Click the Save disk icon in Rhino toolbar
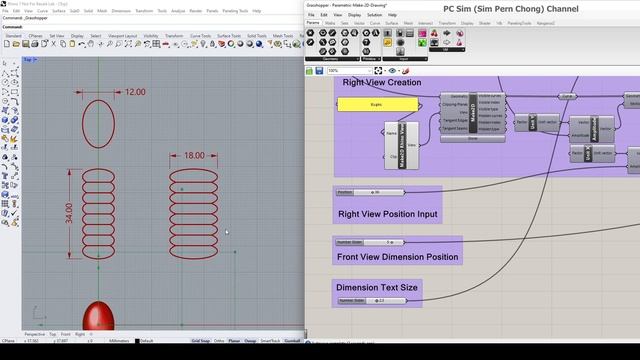640x360 pixels. click(x=25, y=44)
